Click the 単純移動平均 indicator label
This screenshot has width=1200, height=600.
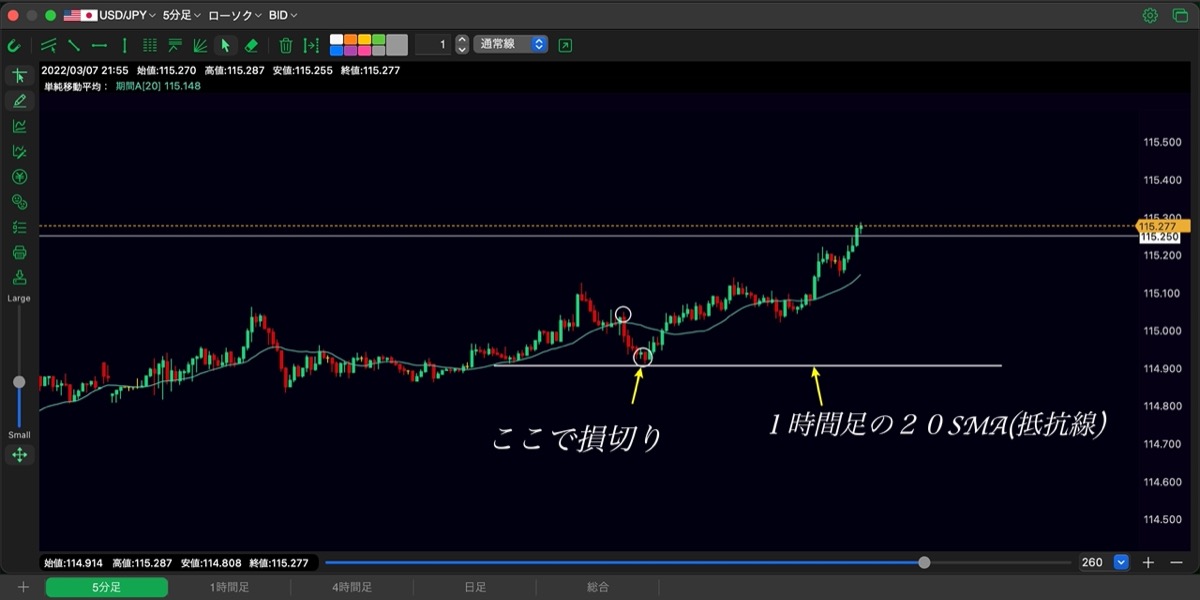(75, 86)
